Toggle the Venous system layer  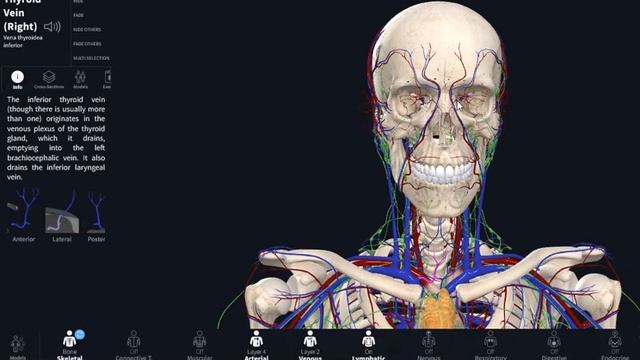(x=310, y=345)
